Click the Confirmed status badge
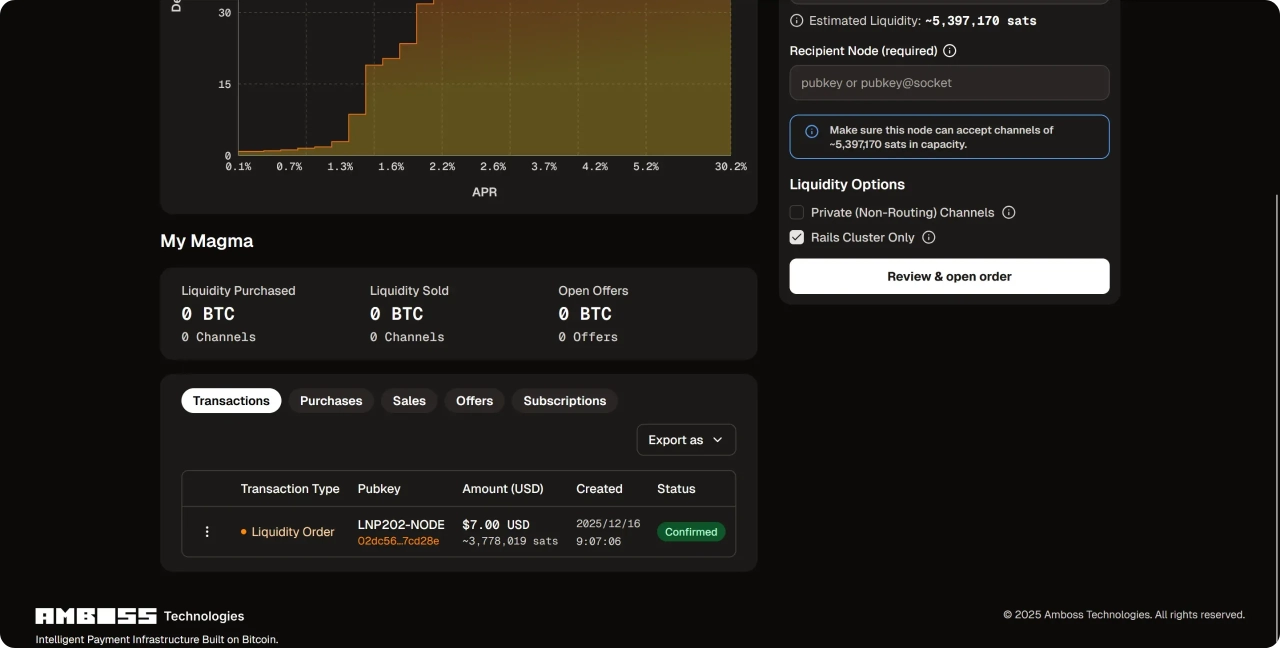The image size is (1280, 648). 691,532
